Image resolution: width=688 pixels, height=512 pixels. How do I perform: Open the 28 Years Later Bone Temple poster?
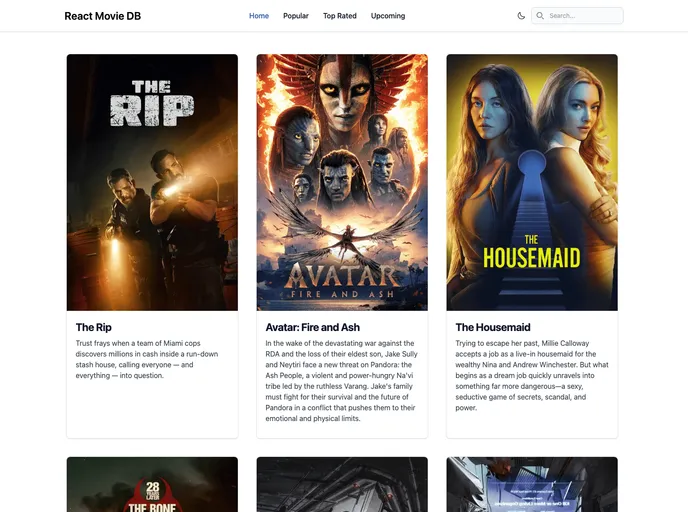(152, 485)
